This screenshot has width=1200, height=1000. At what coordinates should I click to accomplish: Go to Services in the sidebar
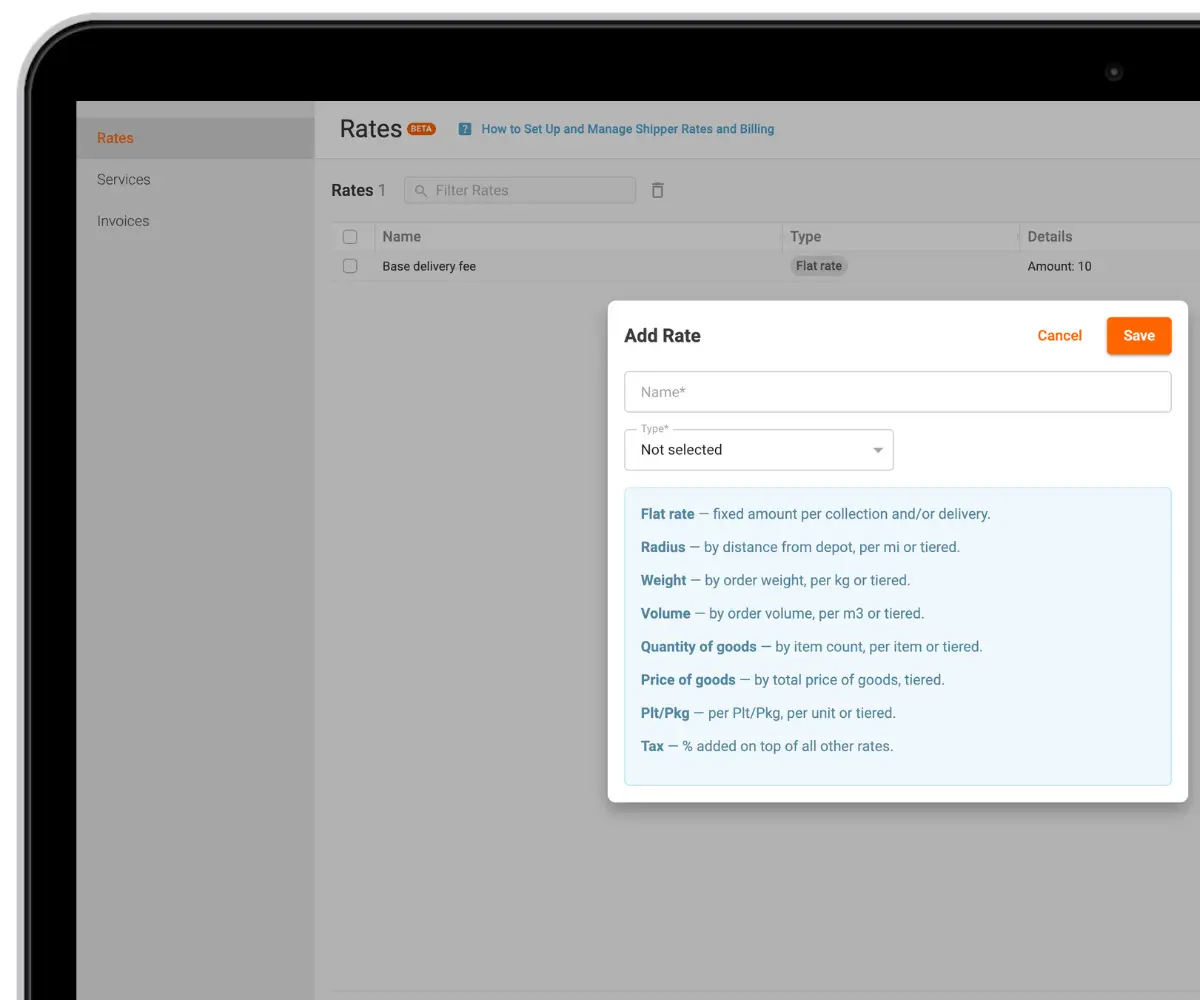click(x=124, y=180)
